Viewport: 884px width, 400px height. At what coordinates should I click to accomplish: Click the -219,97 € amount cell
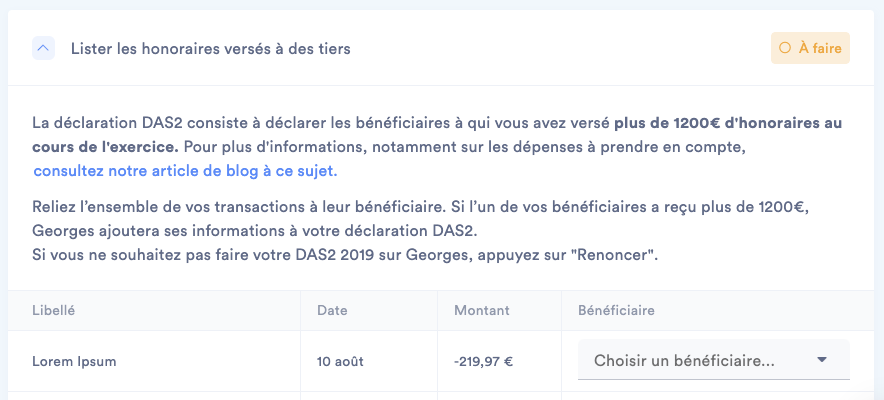pos(483,361)
